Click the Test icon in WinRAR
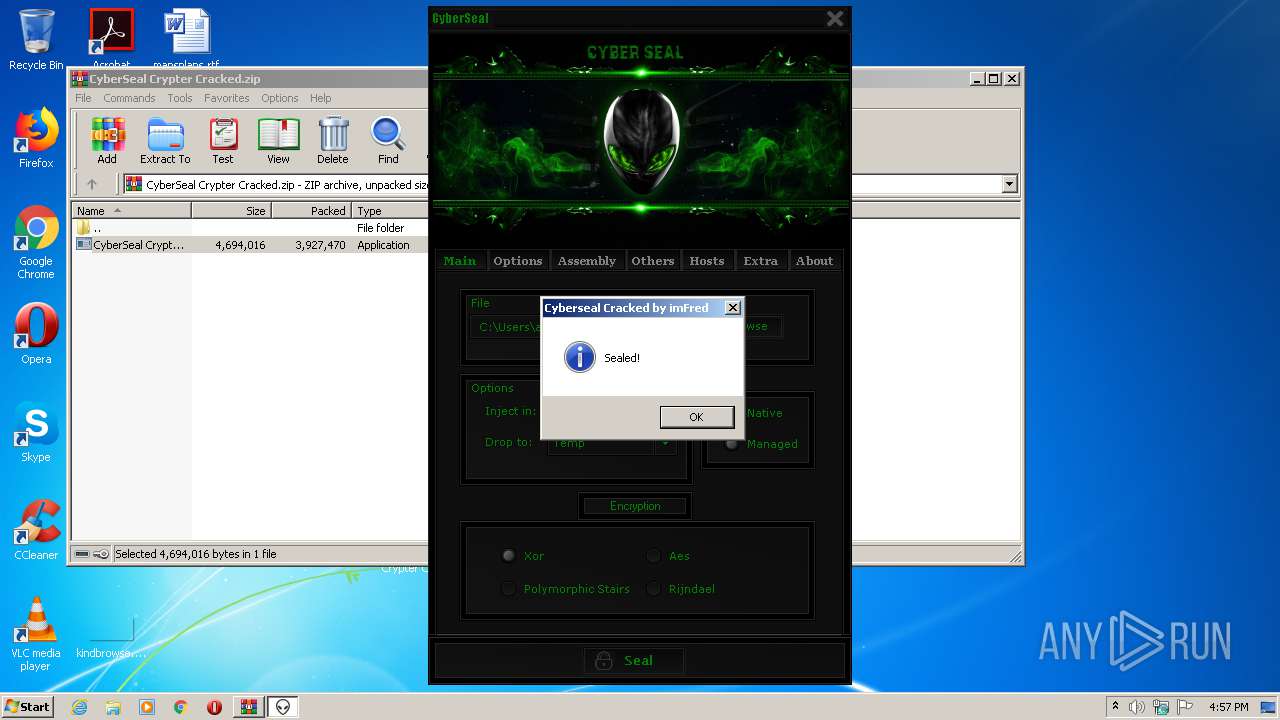Screen dimensions: 1280x720 (223, 141)
